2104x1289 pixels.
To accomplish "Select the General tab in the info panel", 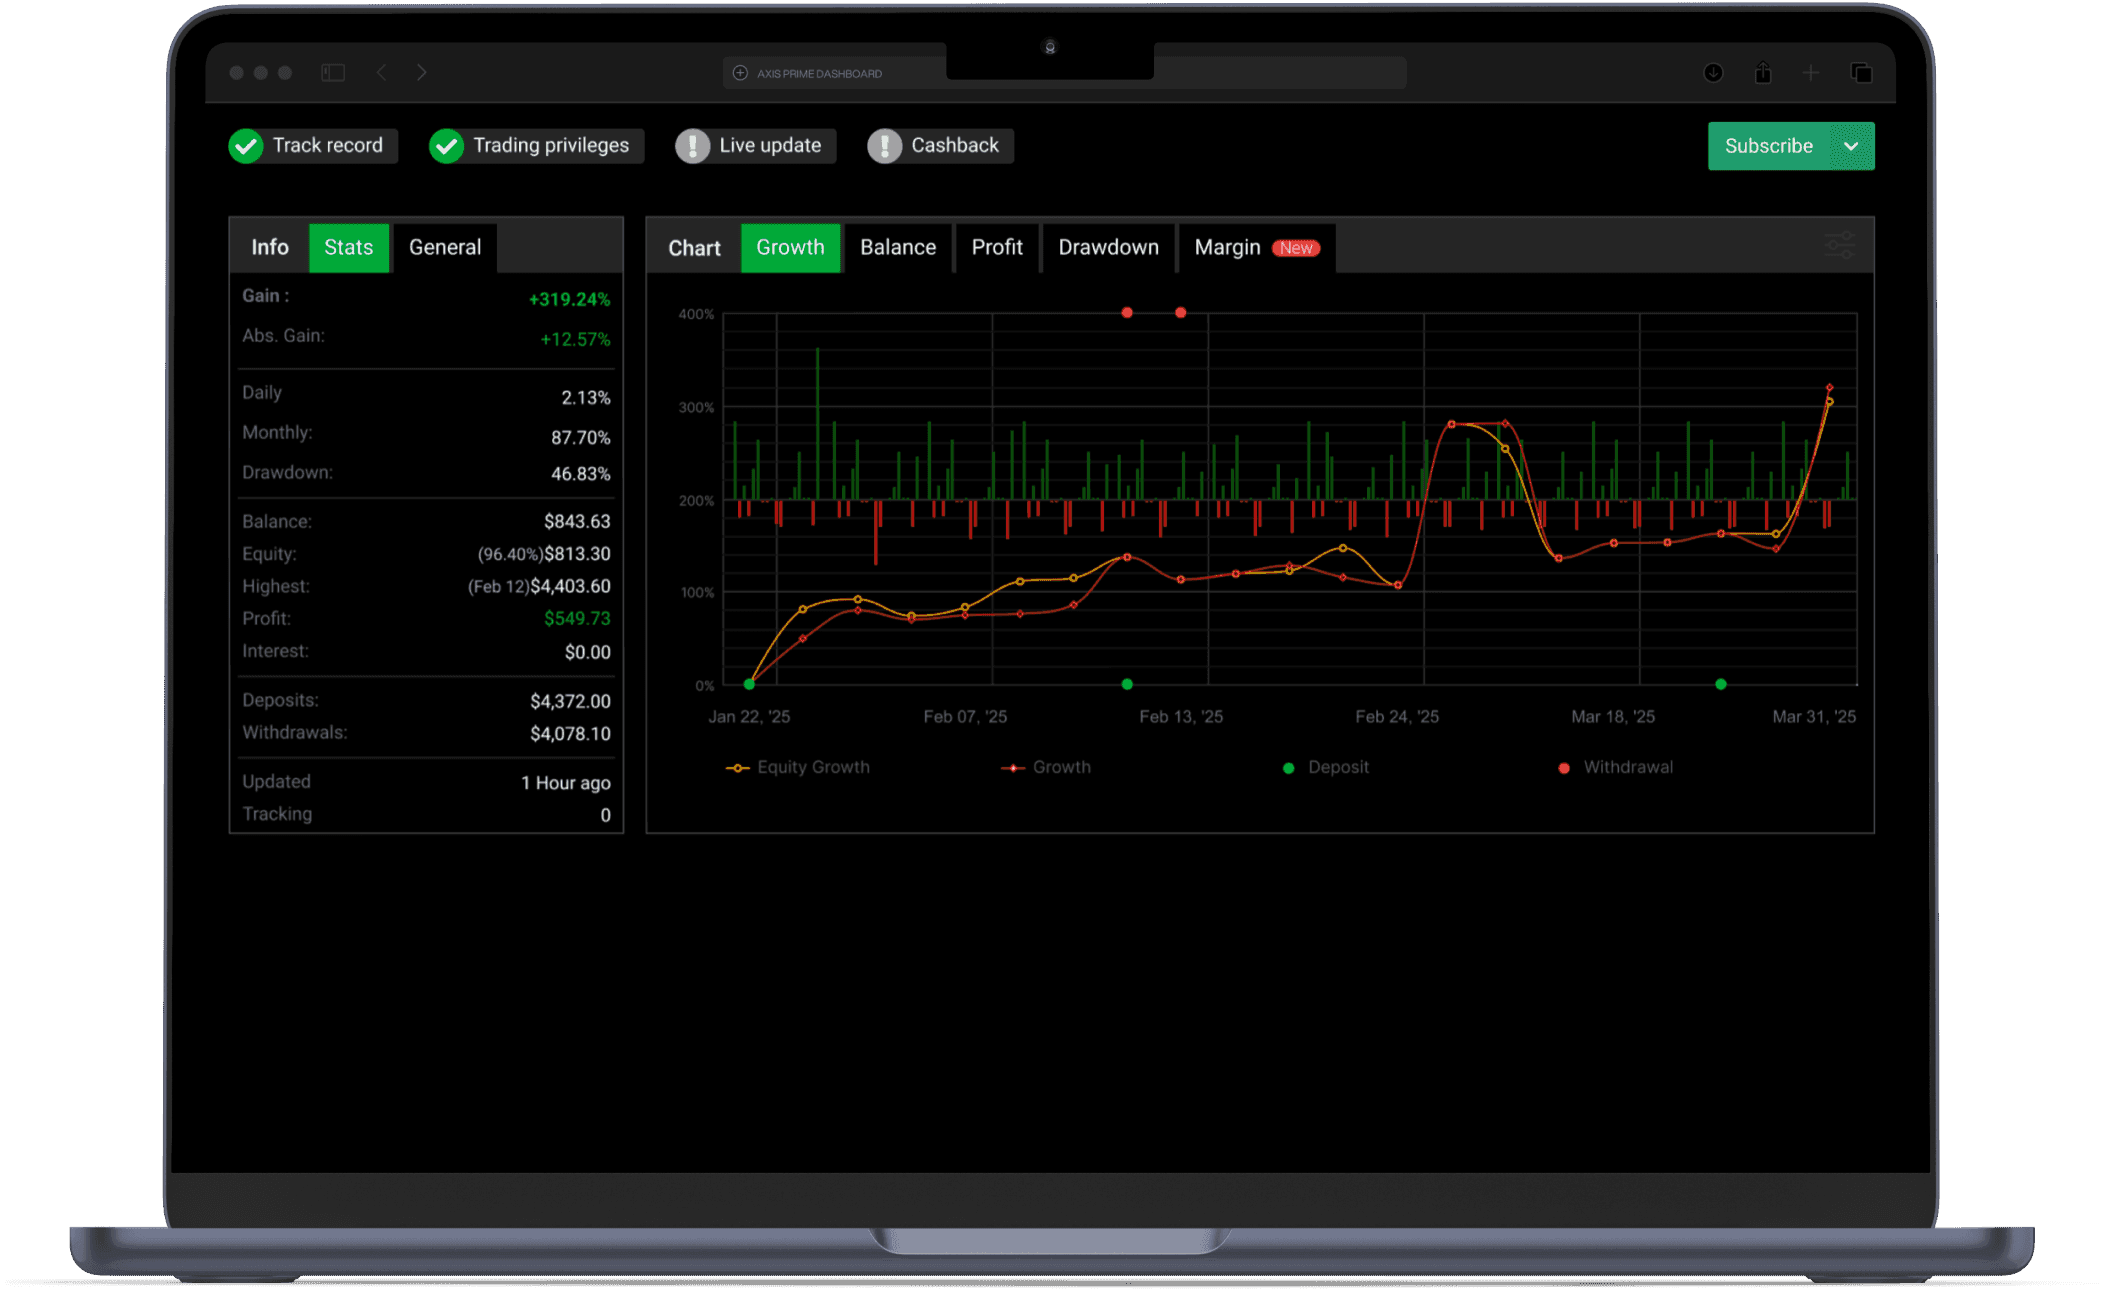I will point(444,248).
